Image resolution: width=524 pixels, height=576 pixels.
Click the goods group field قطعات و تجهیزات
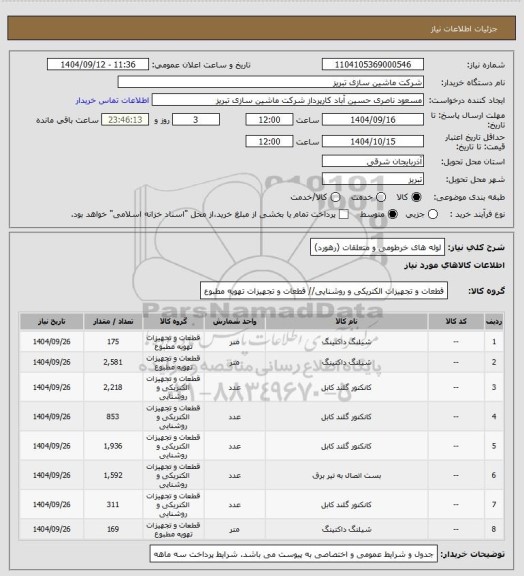point(324,291)
